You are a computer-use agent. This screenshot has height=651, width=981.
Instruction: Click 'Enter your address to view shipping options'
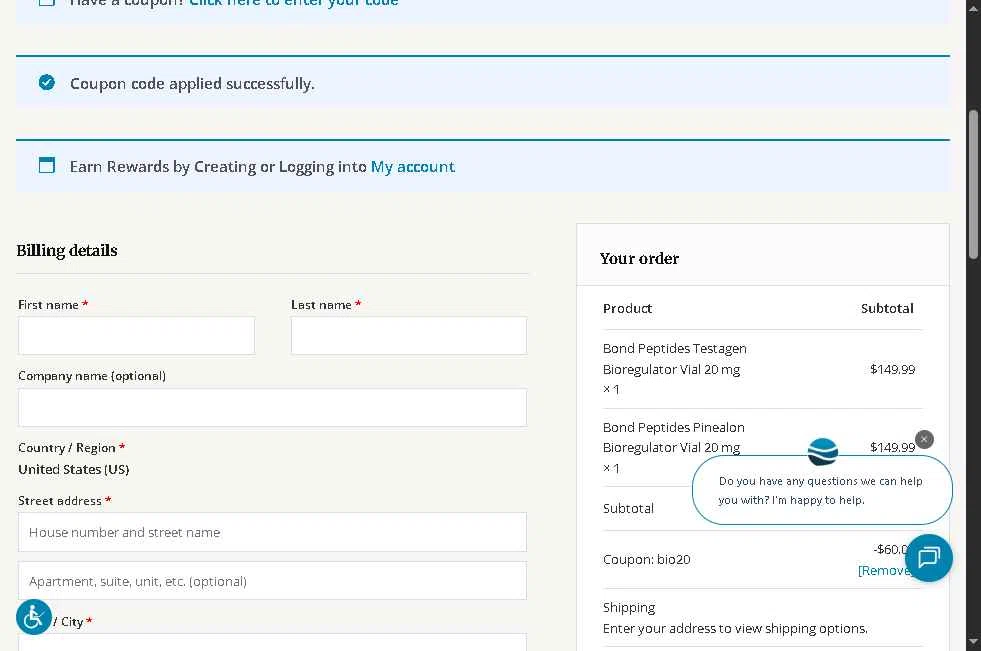[735, 628]
